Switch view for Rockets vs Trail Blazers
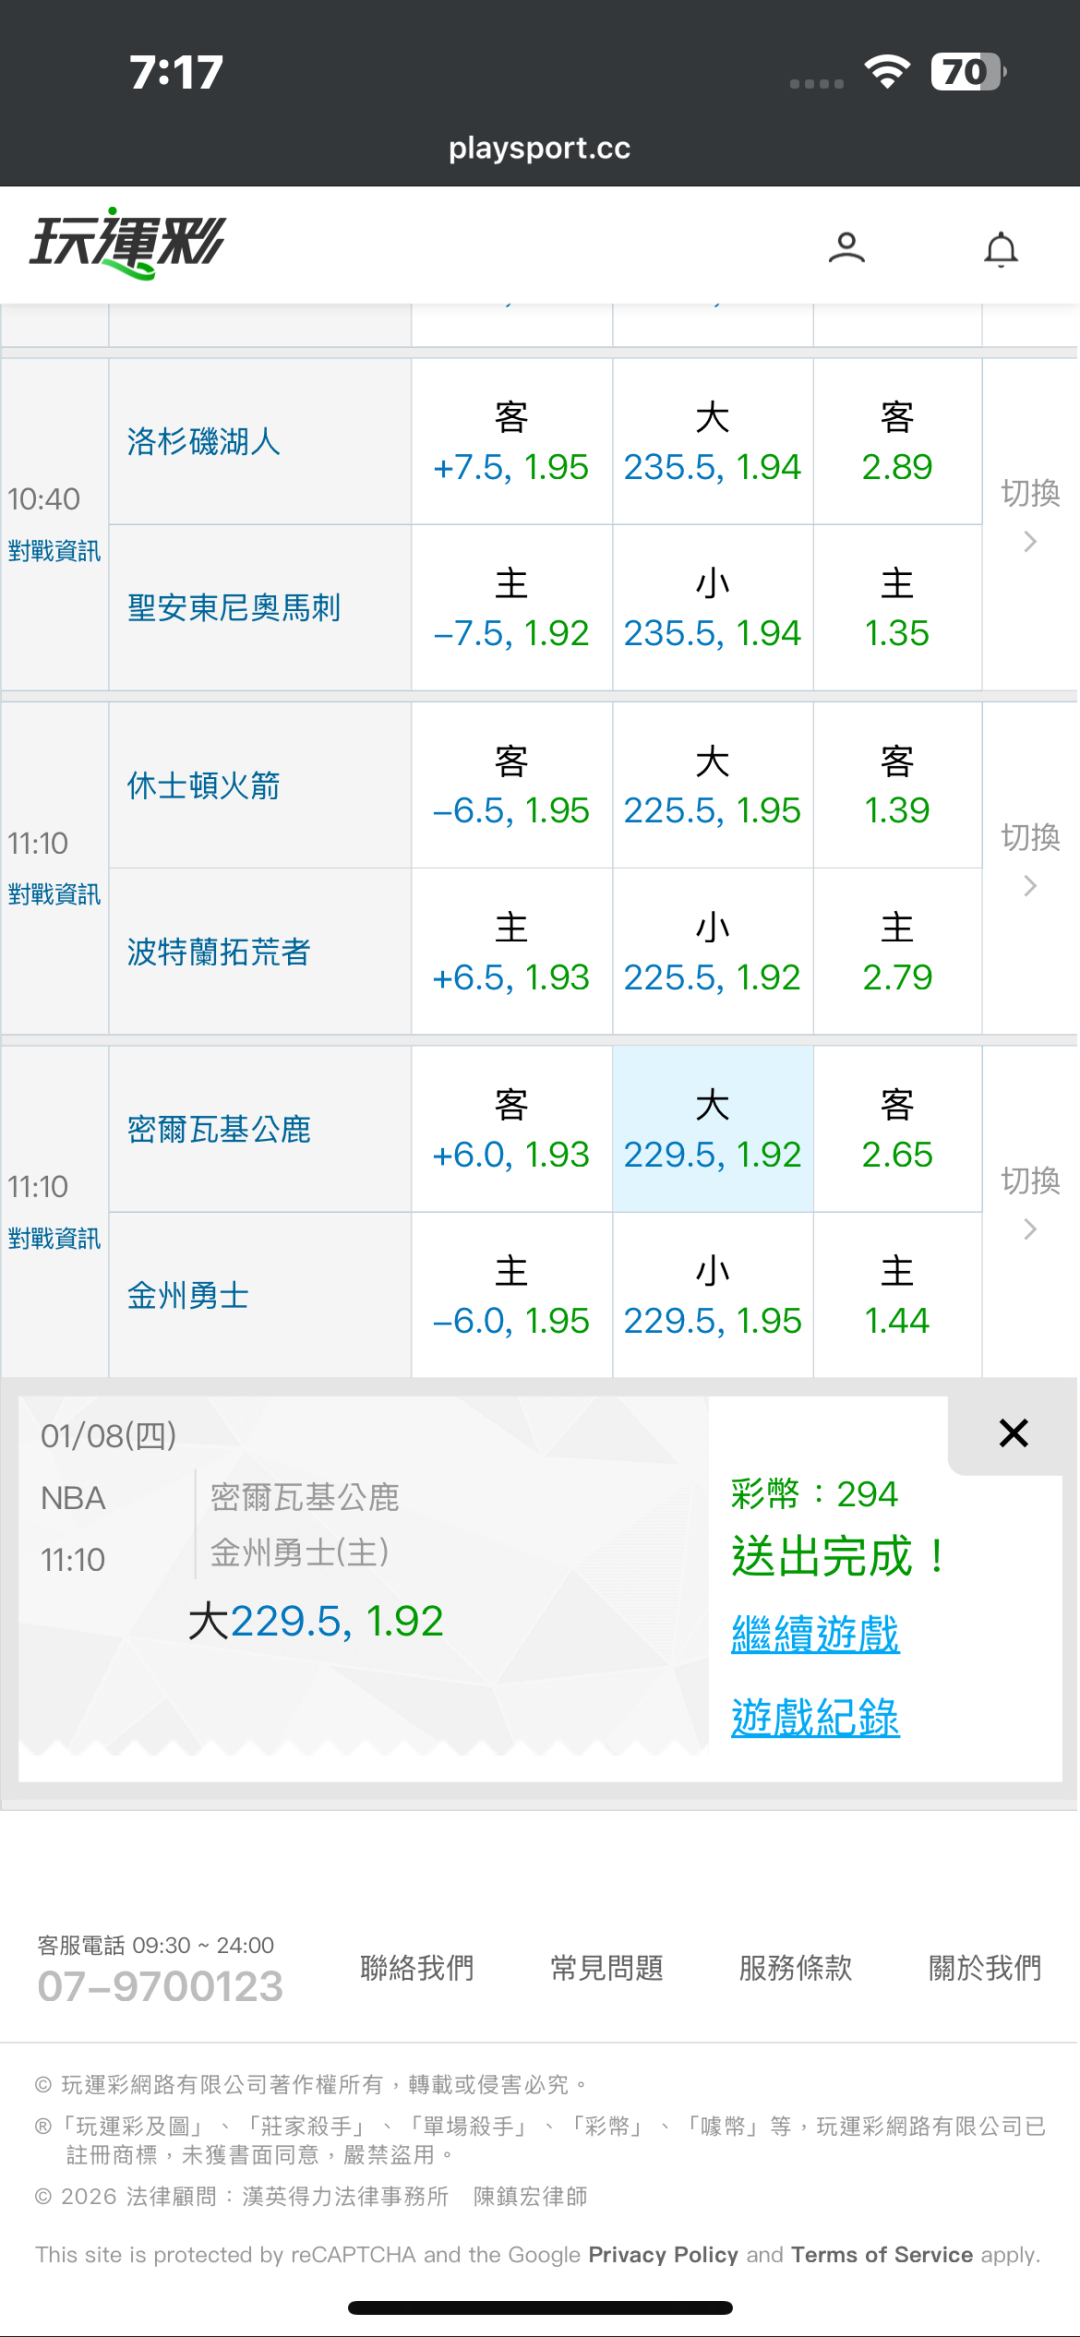1080x2337 pixels. pyautogui.click(x=1030, y=858)
